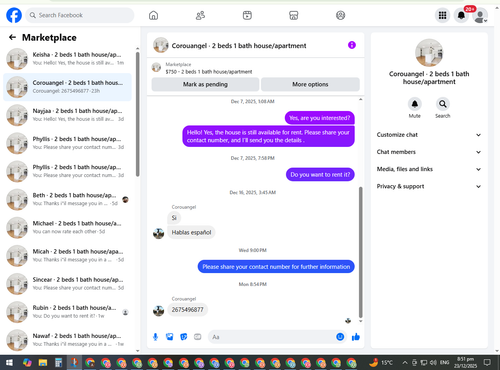Image resolution: width=500 pixels, height=370 pixels.
Task: Open Keisha conversation
Action: point(68,59)
